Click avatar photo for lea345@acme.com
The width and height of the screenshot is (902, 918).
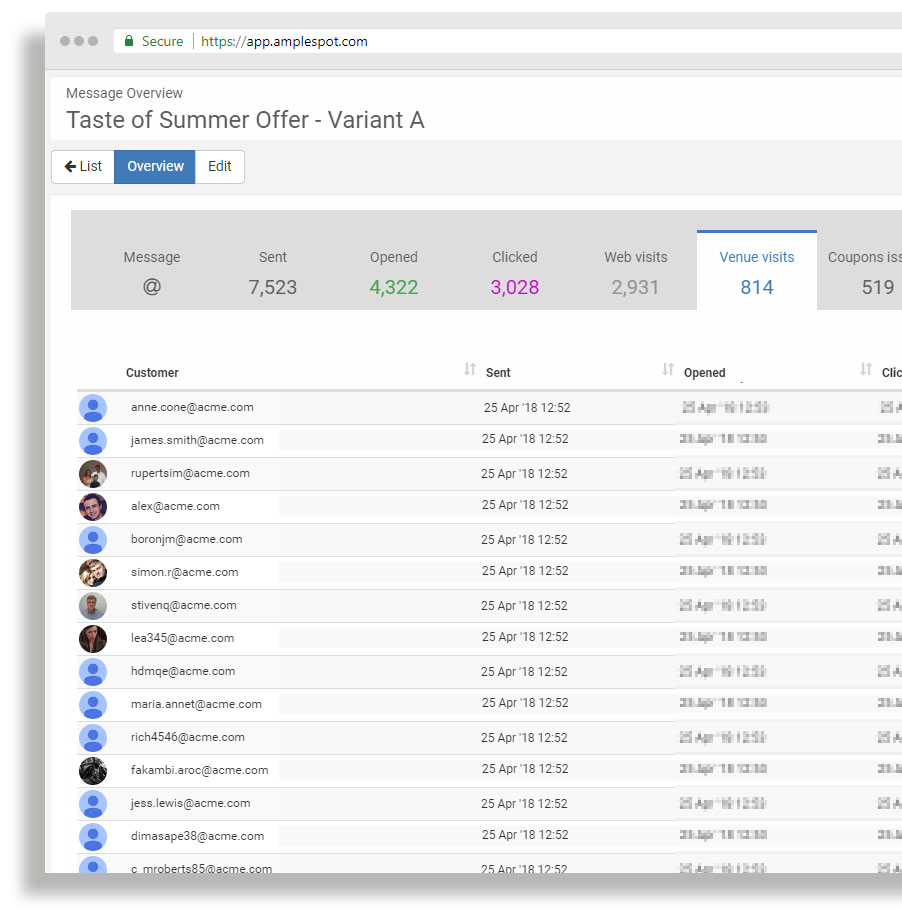pyautogui.click(x=93, y=639)
